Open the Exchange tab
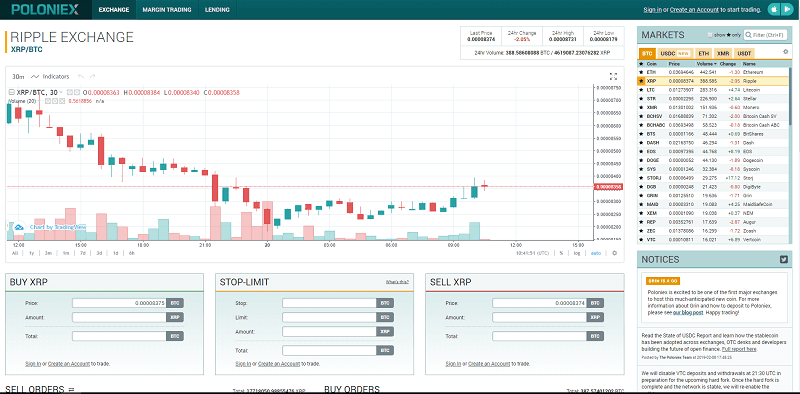This screenshot has width=800, height=394. (x=114, y=10)
